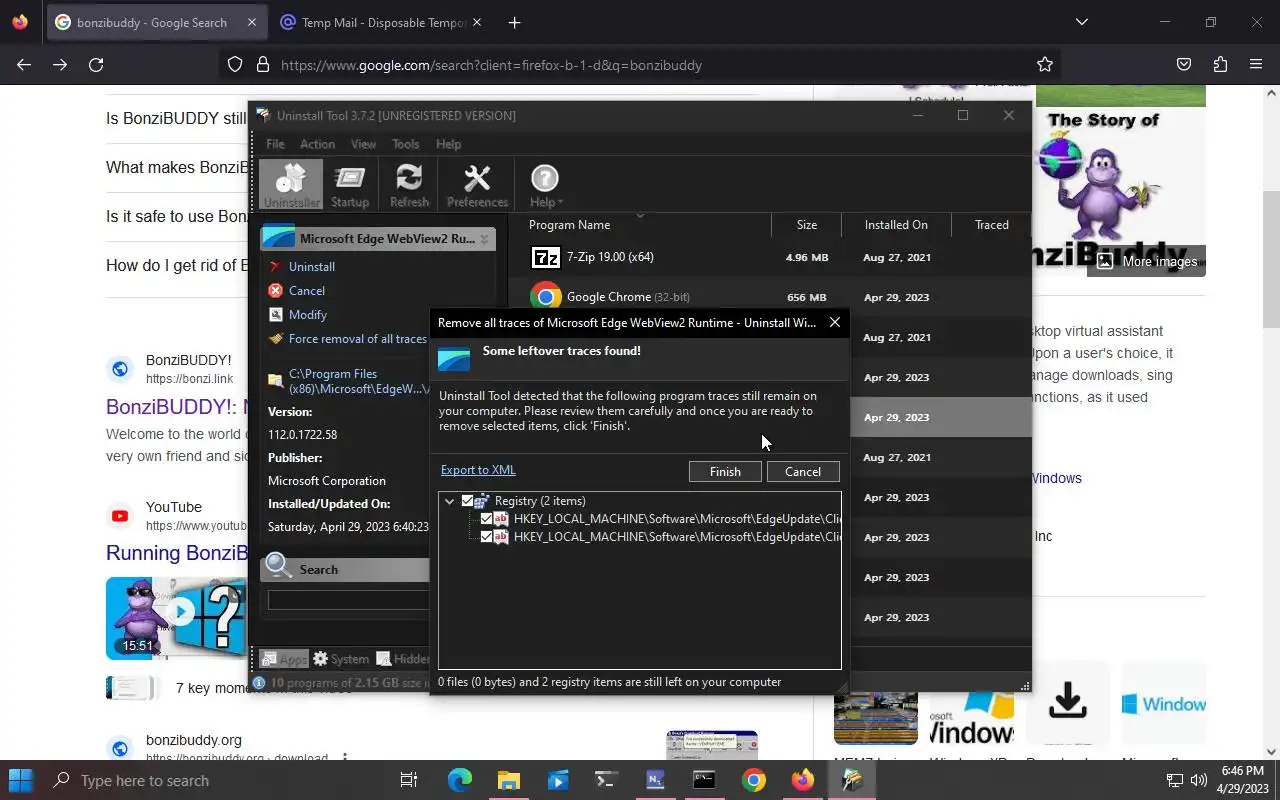This screenshot has height=800, width=1280.
Task: Click the site padlock icon
Action: (263, 65)
